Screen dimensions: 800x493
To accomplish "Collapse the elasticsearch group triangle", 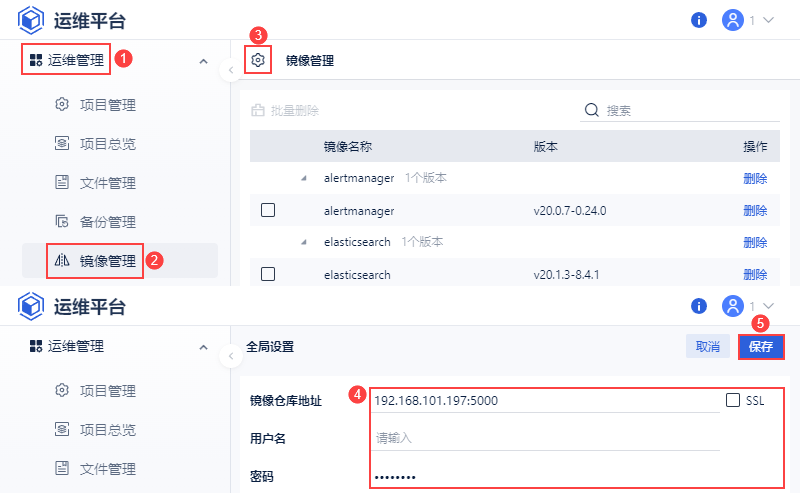I will [x=304, y=242].
